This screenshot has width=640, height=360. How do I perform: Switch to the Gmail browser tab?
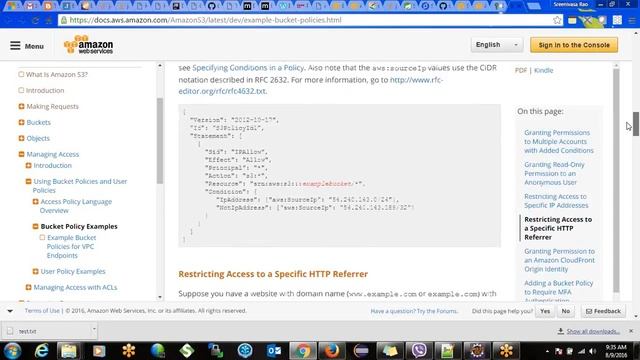30,6
